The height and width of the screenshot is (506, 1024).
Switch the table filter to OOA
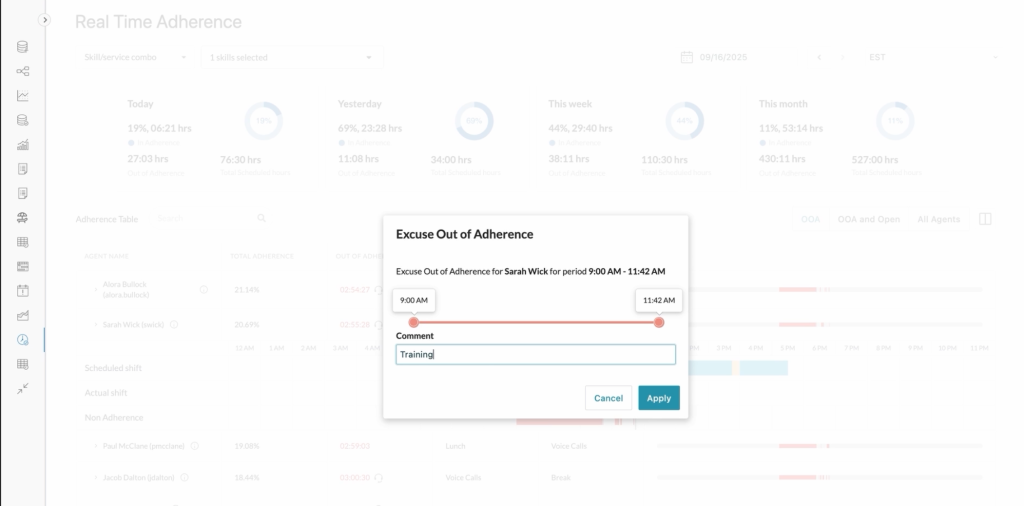pos(810,219)
